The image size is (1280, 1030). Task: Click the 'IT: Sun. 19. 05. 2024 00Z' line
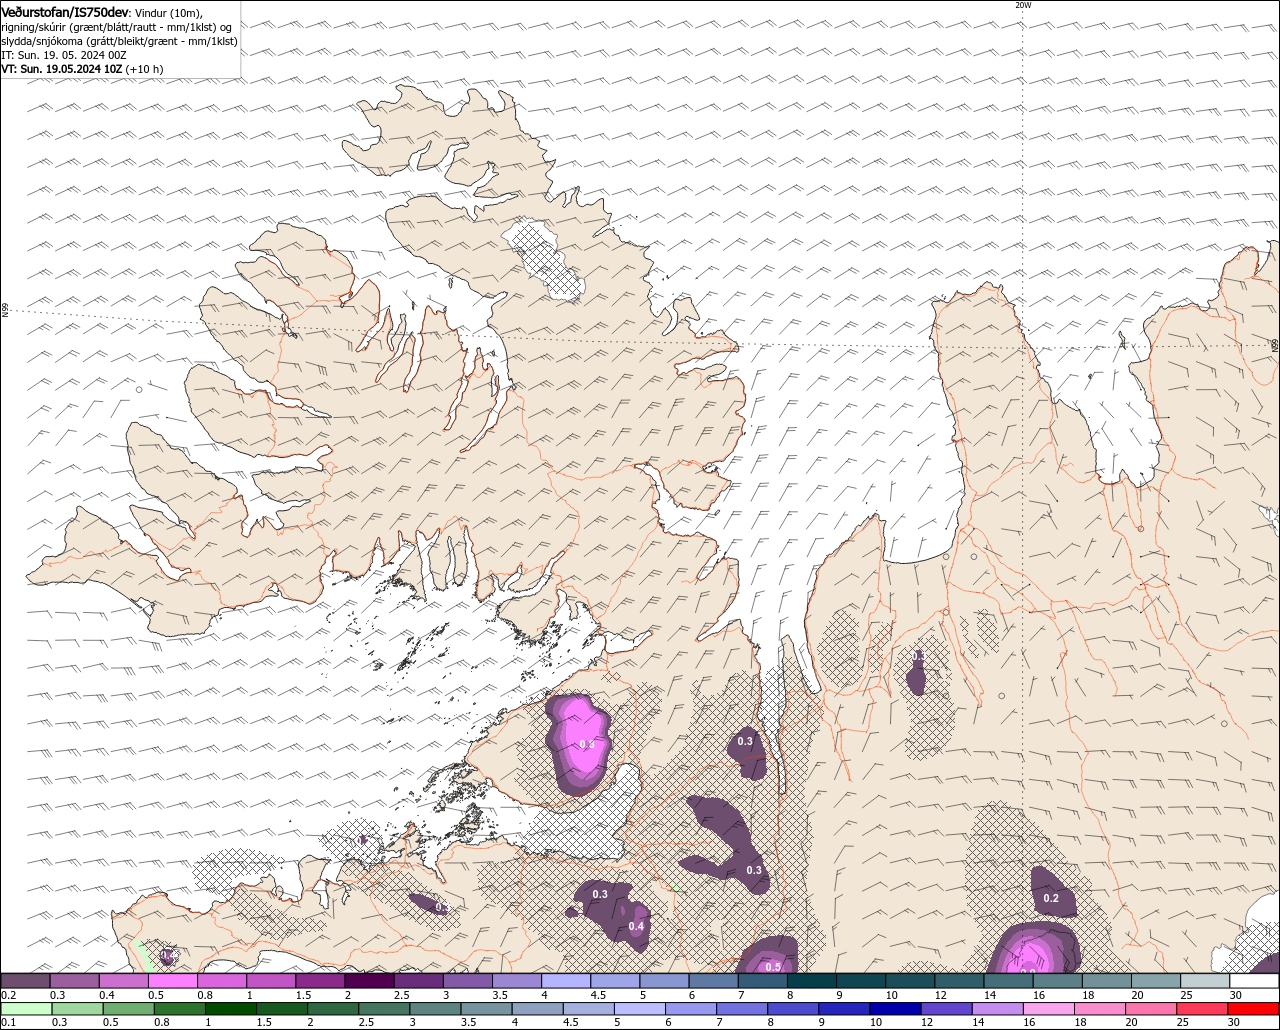coord(64,55)
